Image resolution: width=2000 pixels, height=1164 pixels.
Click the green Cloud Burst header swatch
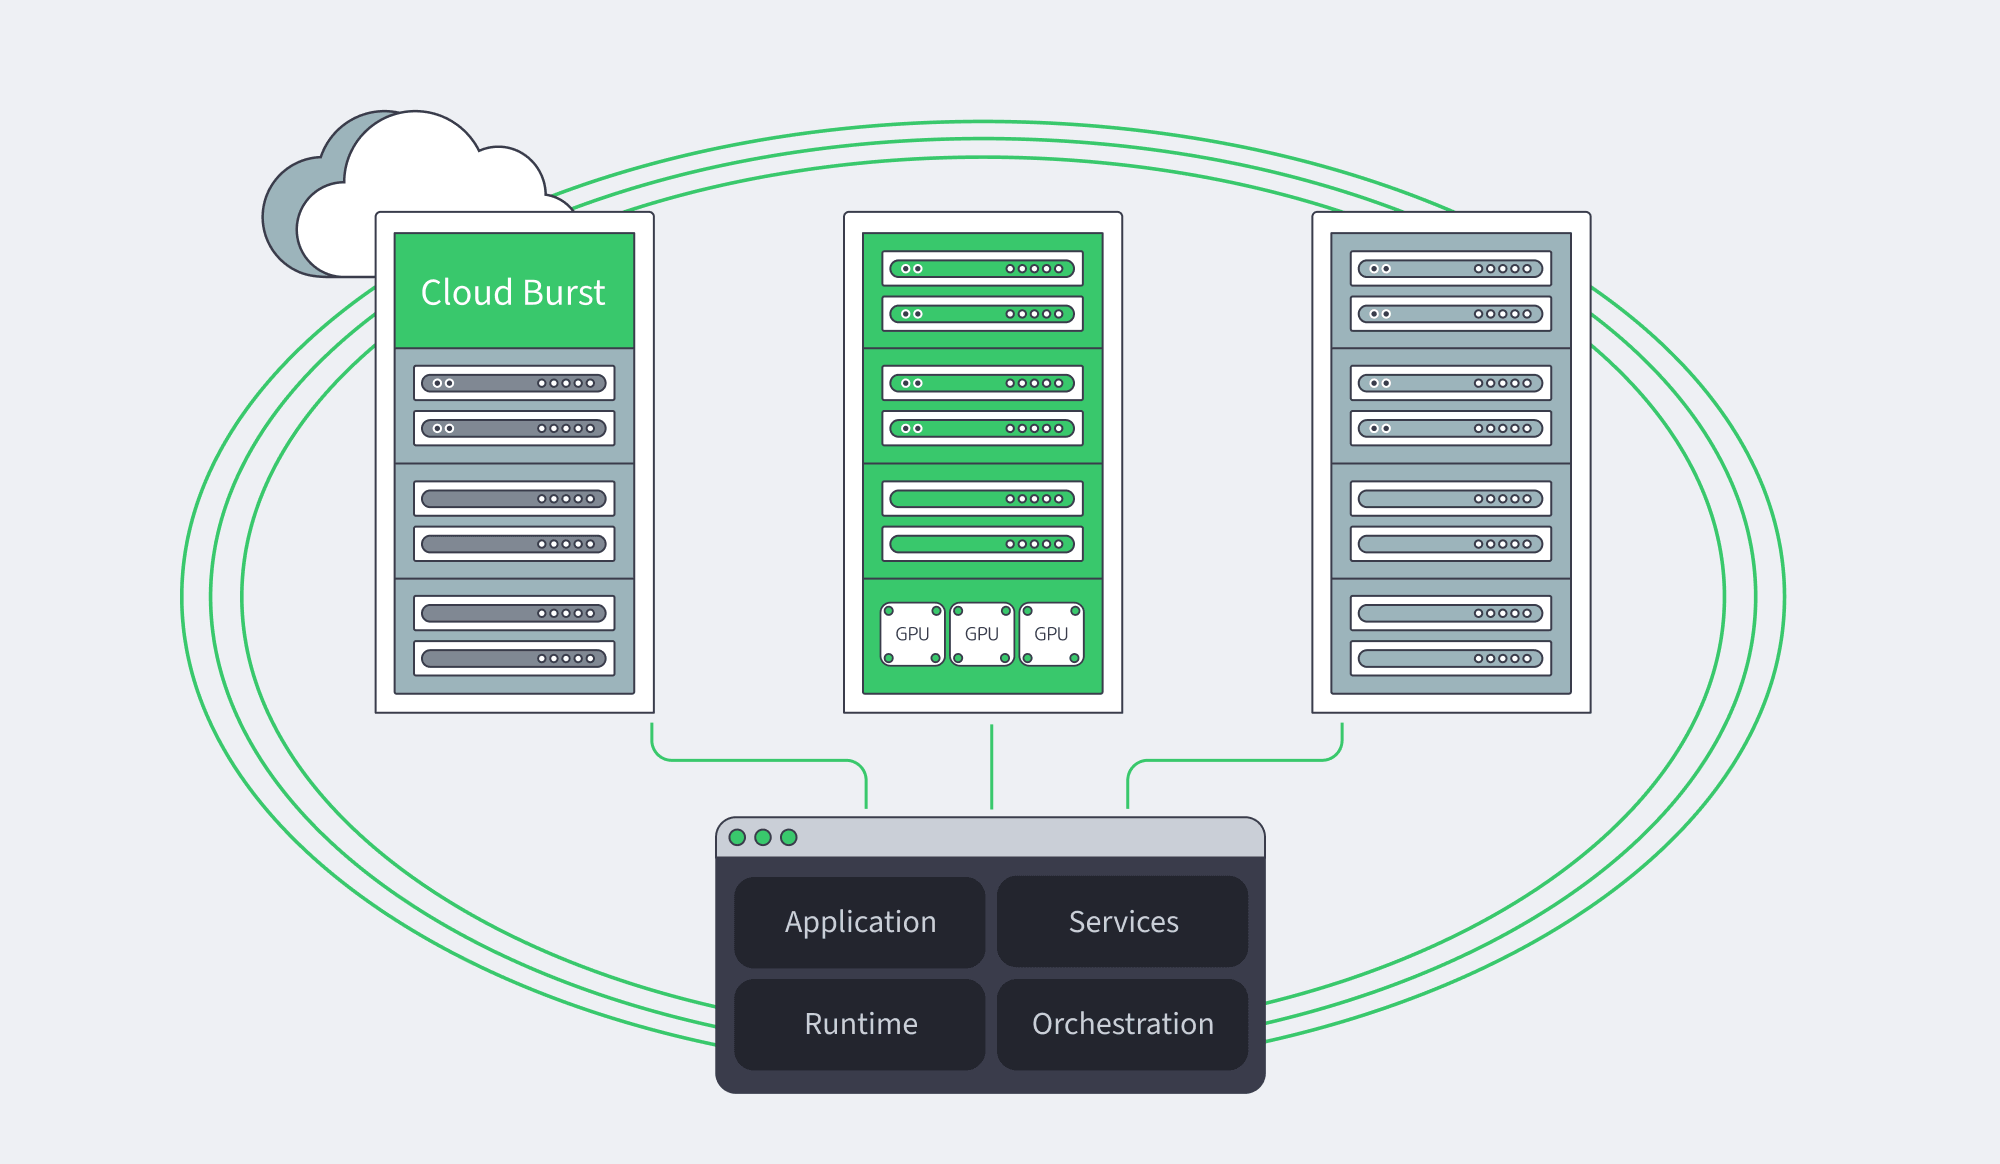coord(513,292)
